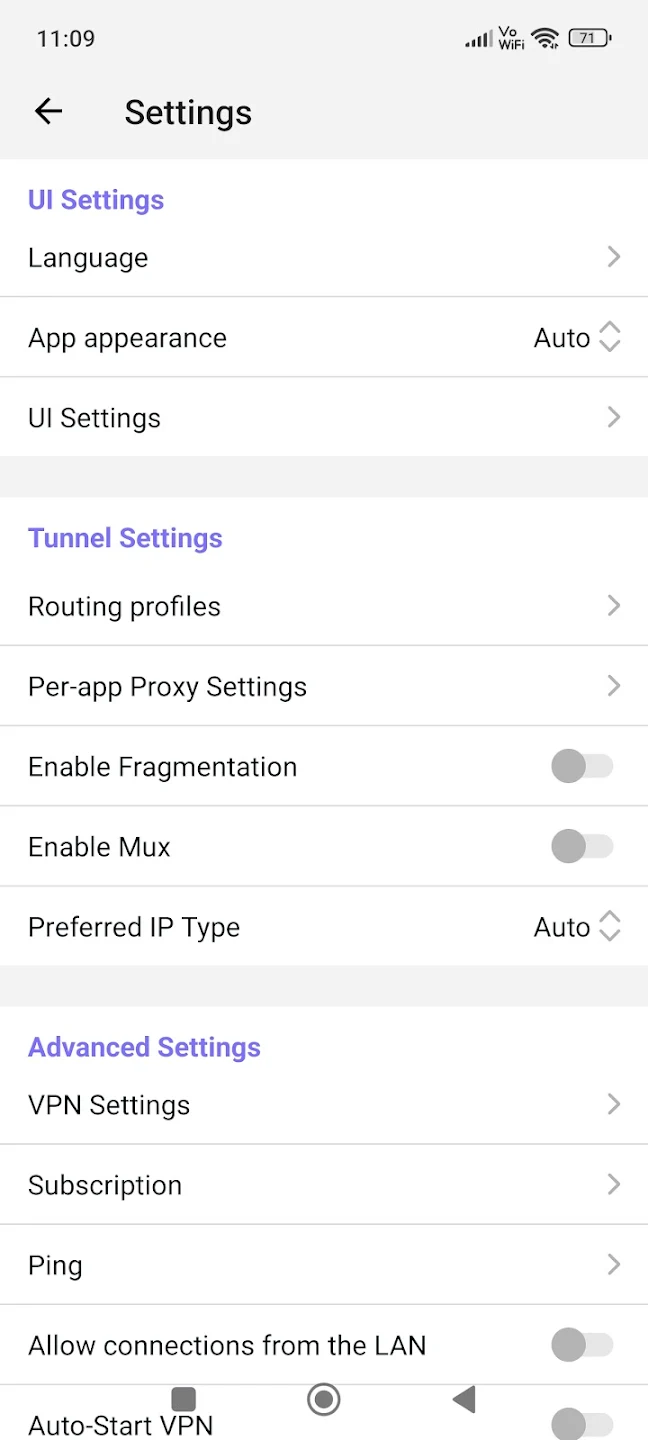The height and width of the screenshot is (1440, 648).
Task: Tap the Tunnel Settings section header
Action: pos(125,538)
